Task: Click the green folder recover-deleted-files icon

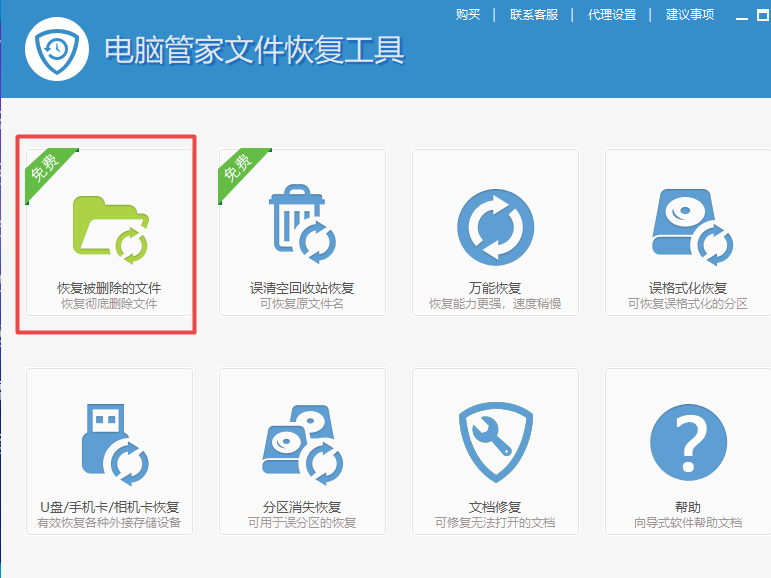Action: tap(111, 230)
